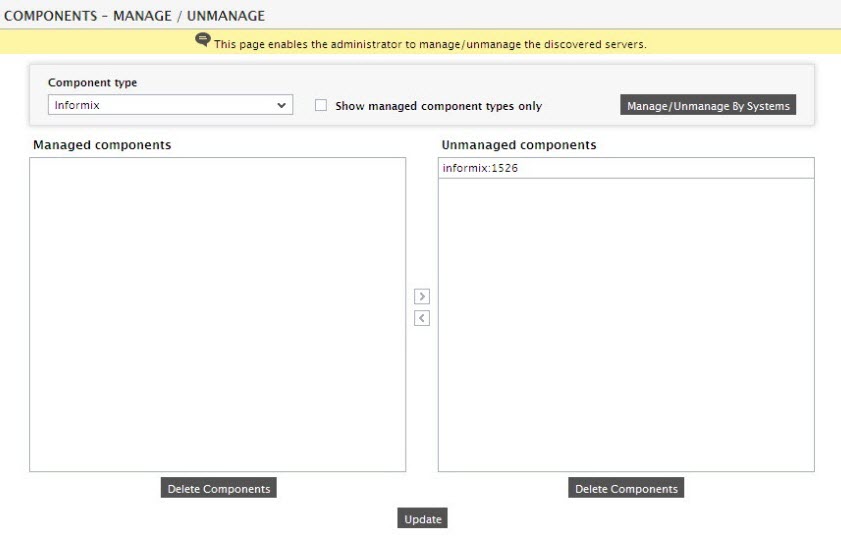Viewport: 841px width, 537px height.
Task: Click the 'Component type' field label
Action: (x=92, y=83)
